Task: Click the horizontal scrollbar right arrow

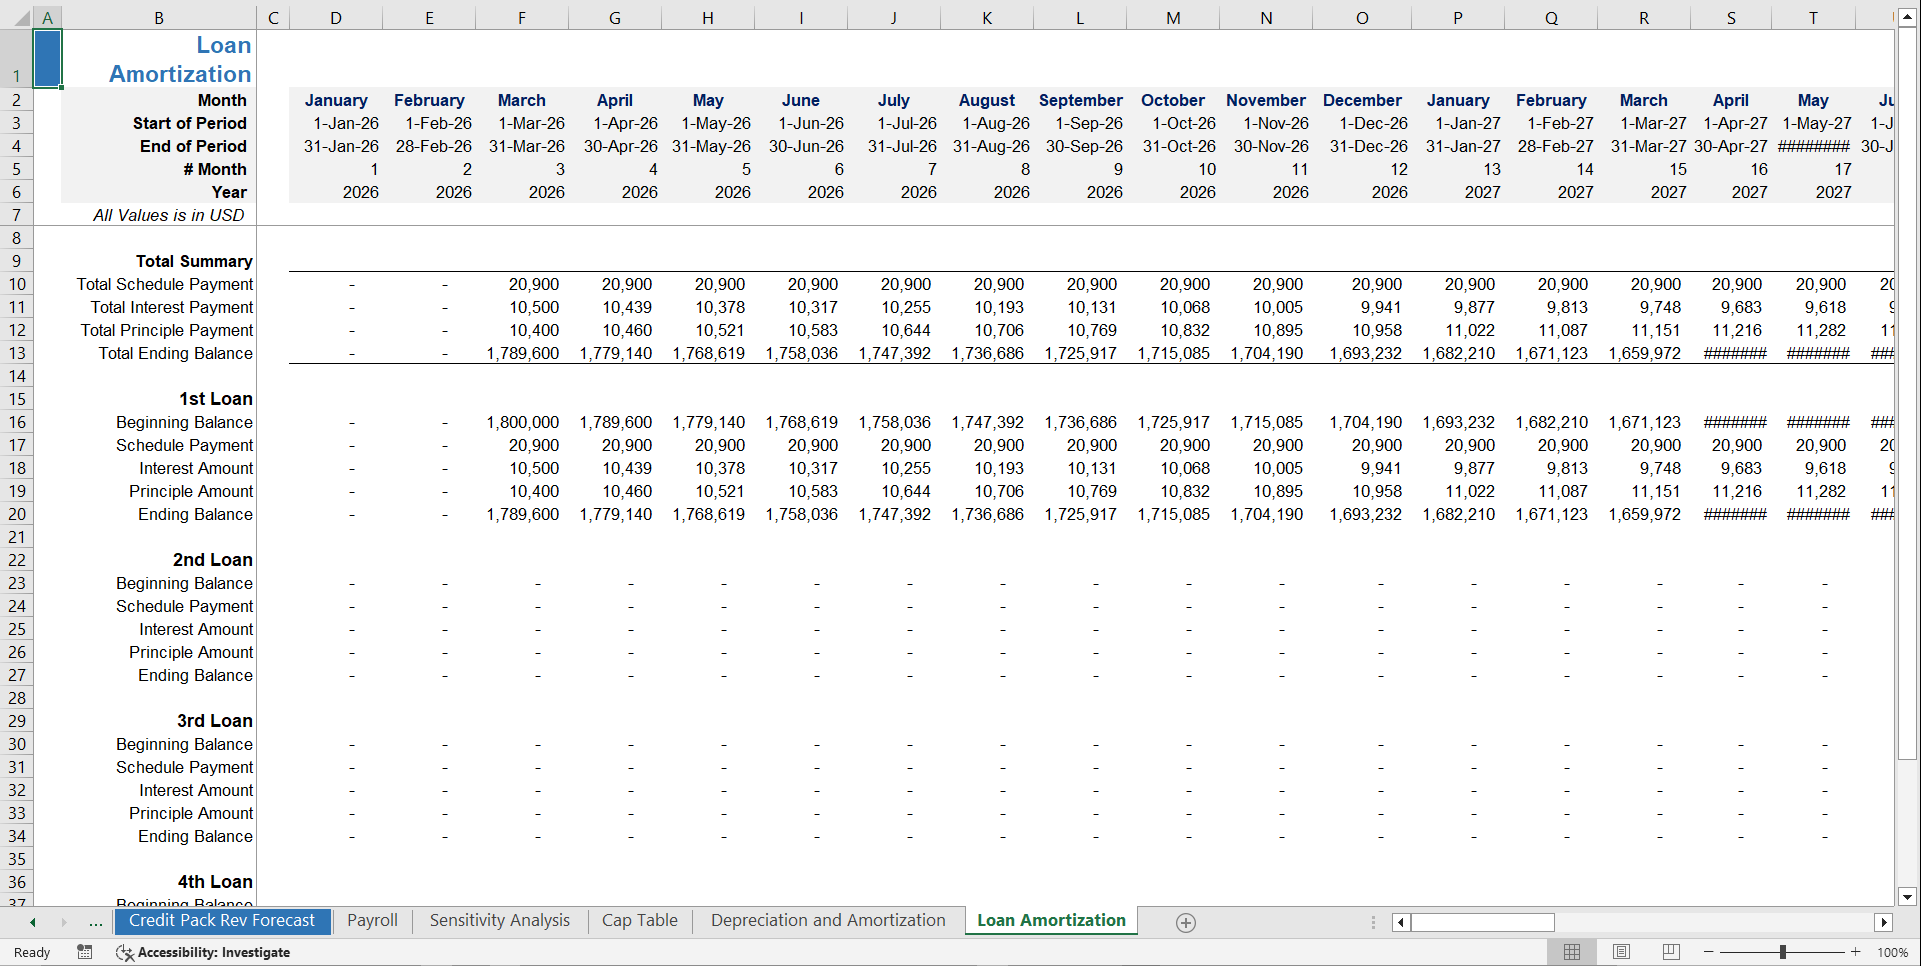Action: [x=1884, y=922]
